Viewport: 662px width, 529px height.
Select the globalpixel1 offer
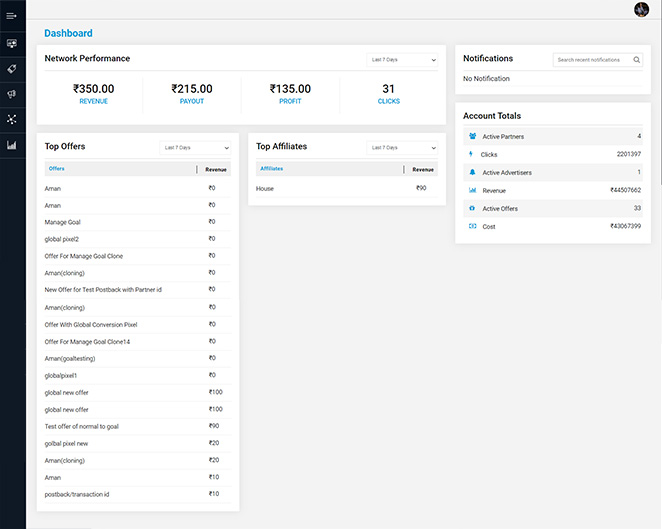pyautogui.click(x=61, y=375)
